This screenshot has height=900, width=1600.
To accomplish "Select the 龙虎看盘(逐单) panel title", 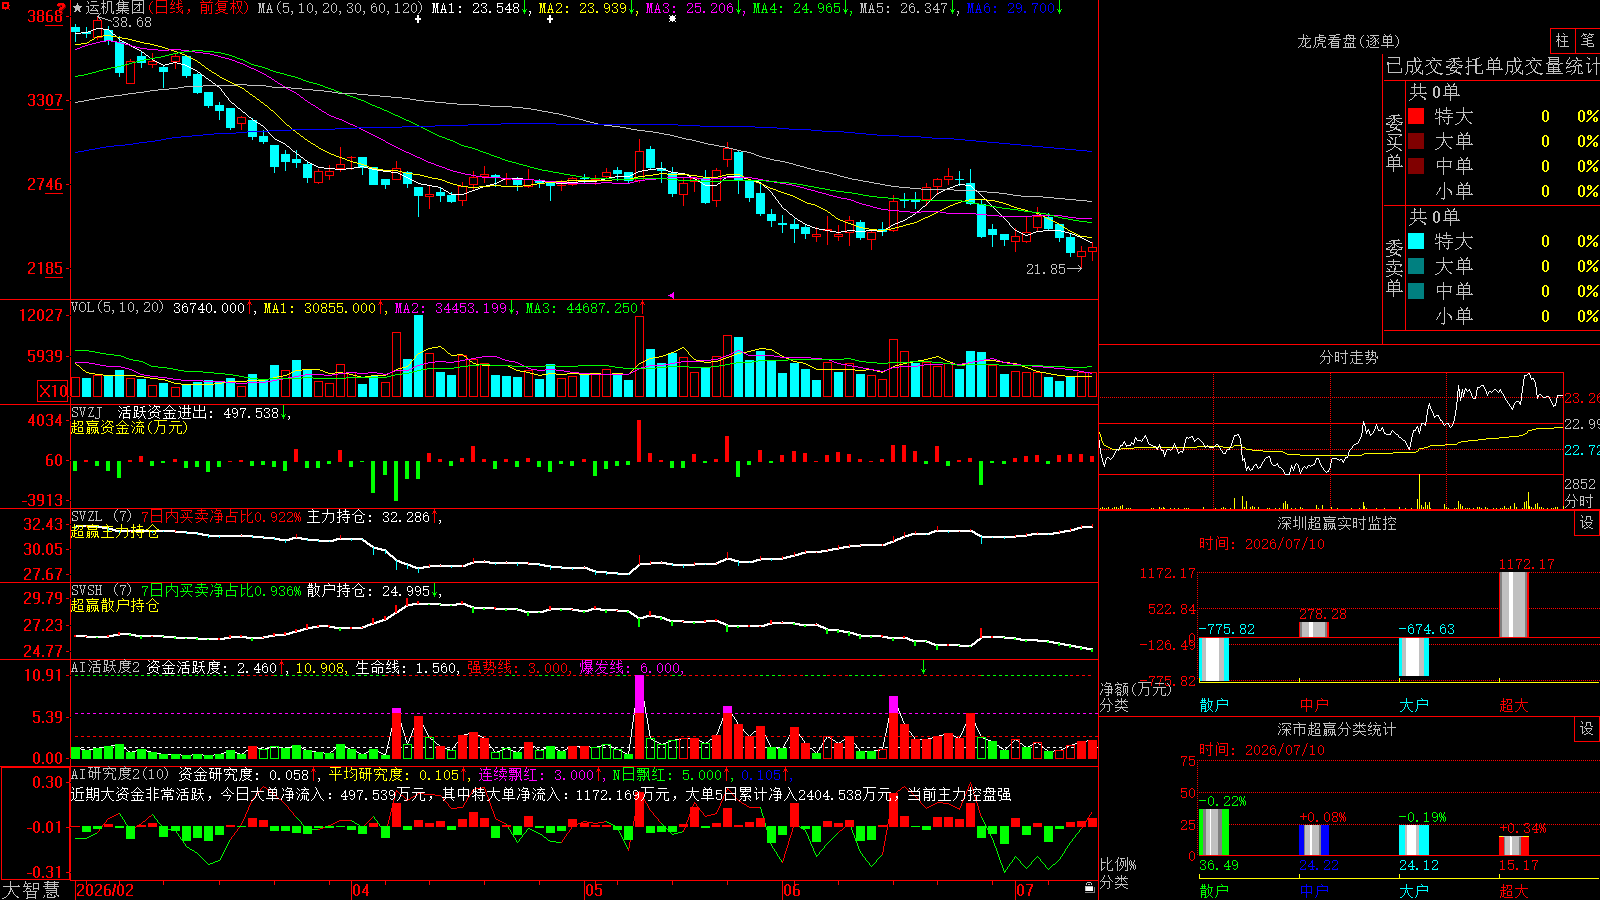I will [1348, 41].
